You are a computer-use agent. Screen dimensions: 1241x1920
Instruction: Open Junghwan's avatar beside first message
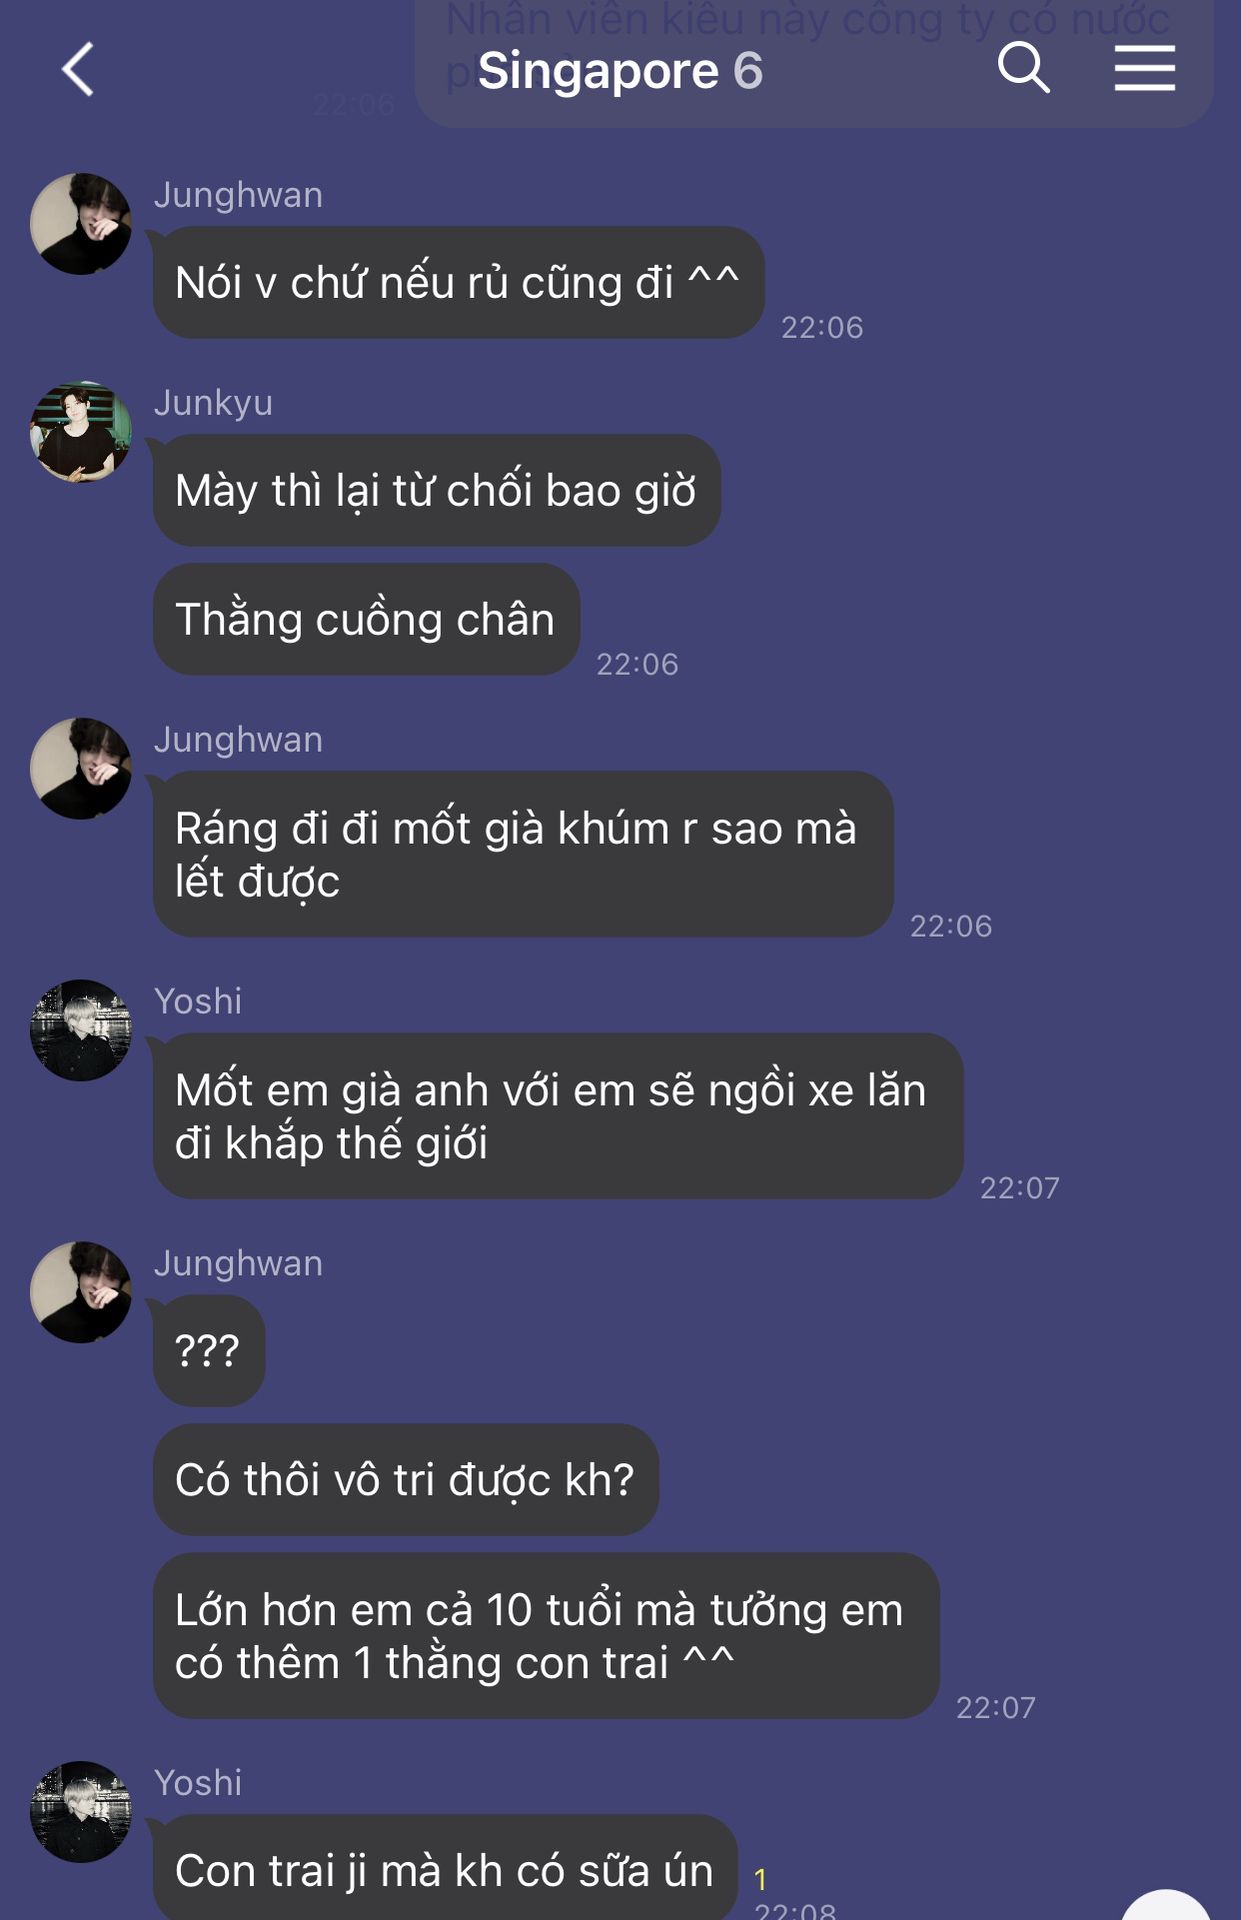[x=81, y=224]
